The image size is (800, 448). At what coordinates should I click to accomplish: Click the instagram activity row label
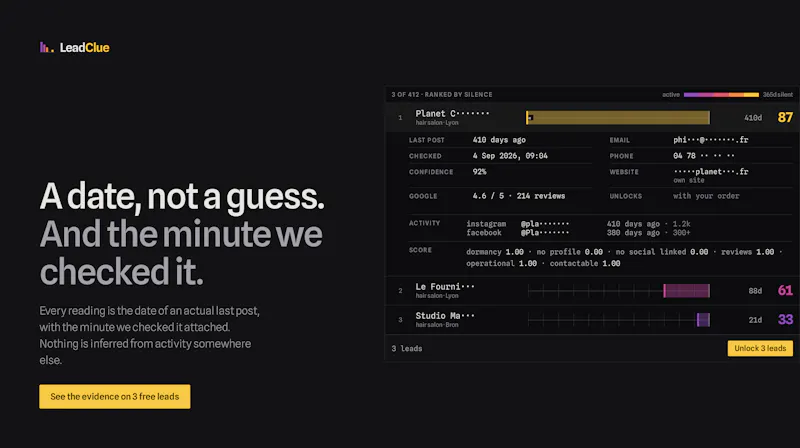tap(486, 224)
